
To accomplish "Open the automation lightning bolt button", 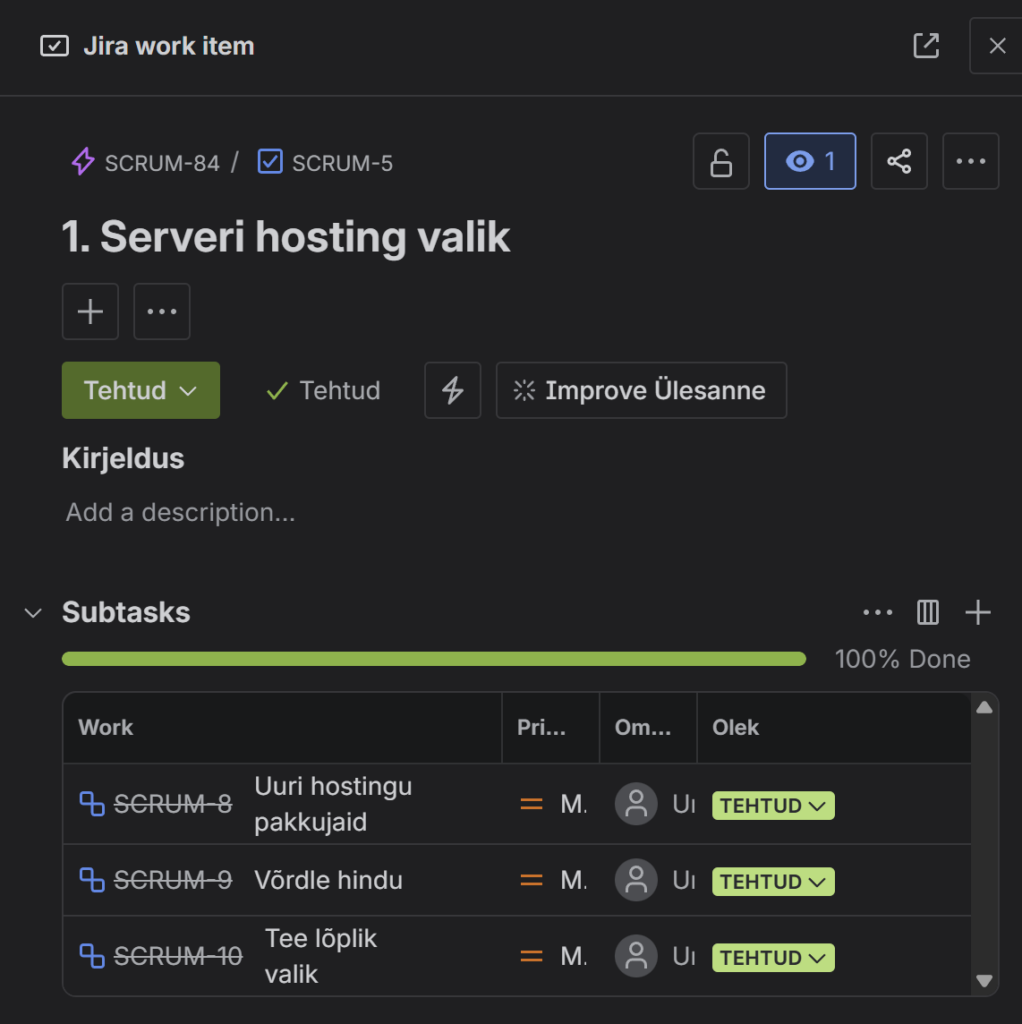I will click(453, 390).
